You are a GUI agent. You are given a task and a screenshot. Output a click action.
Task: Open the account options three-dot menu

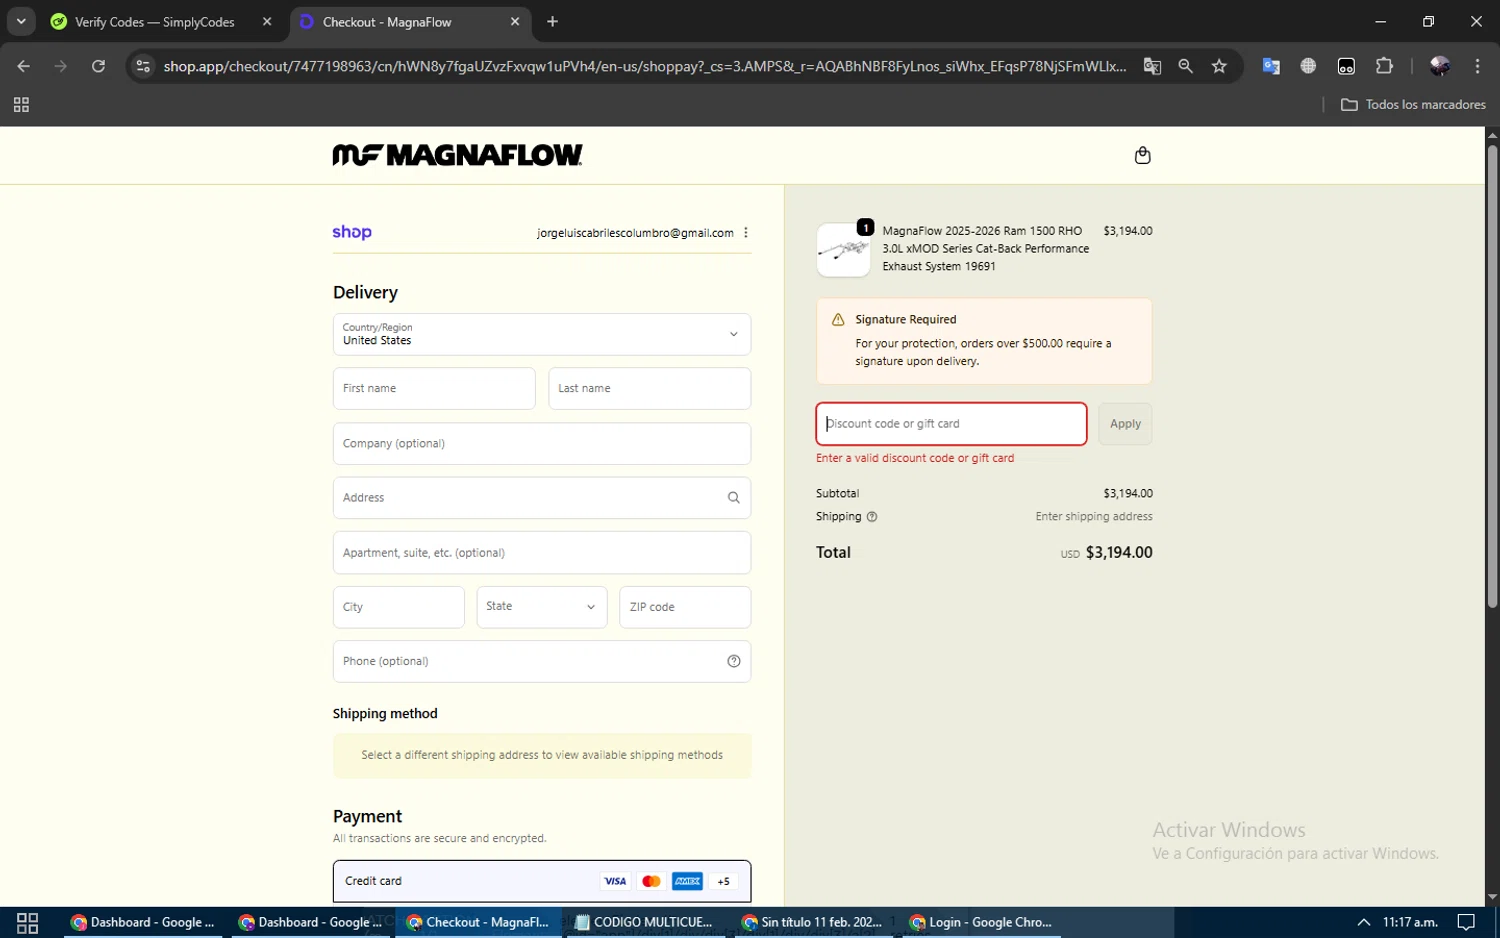click(746, 233)
